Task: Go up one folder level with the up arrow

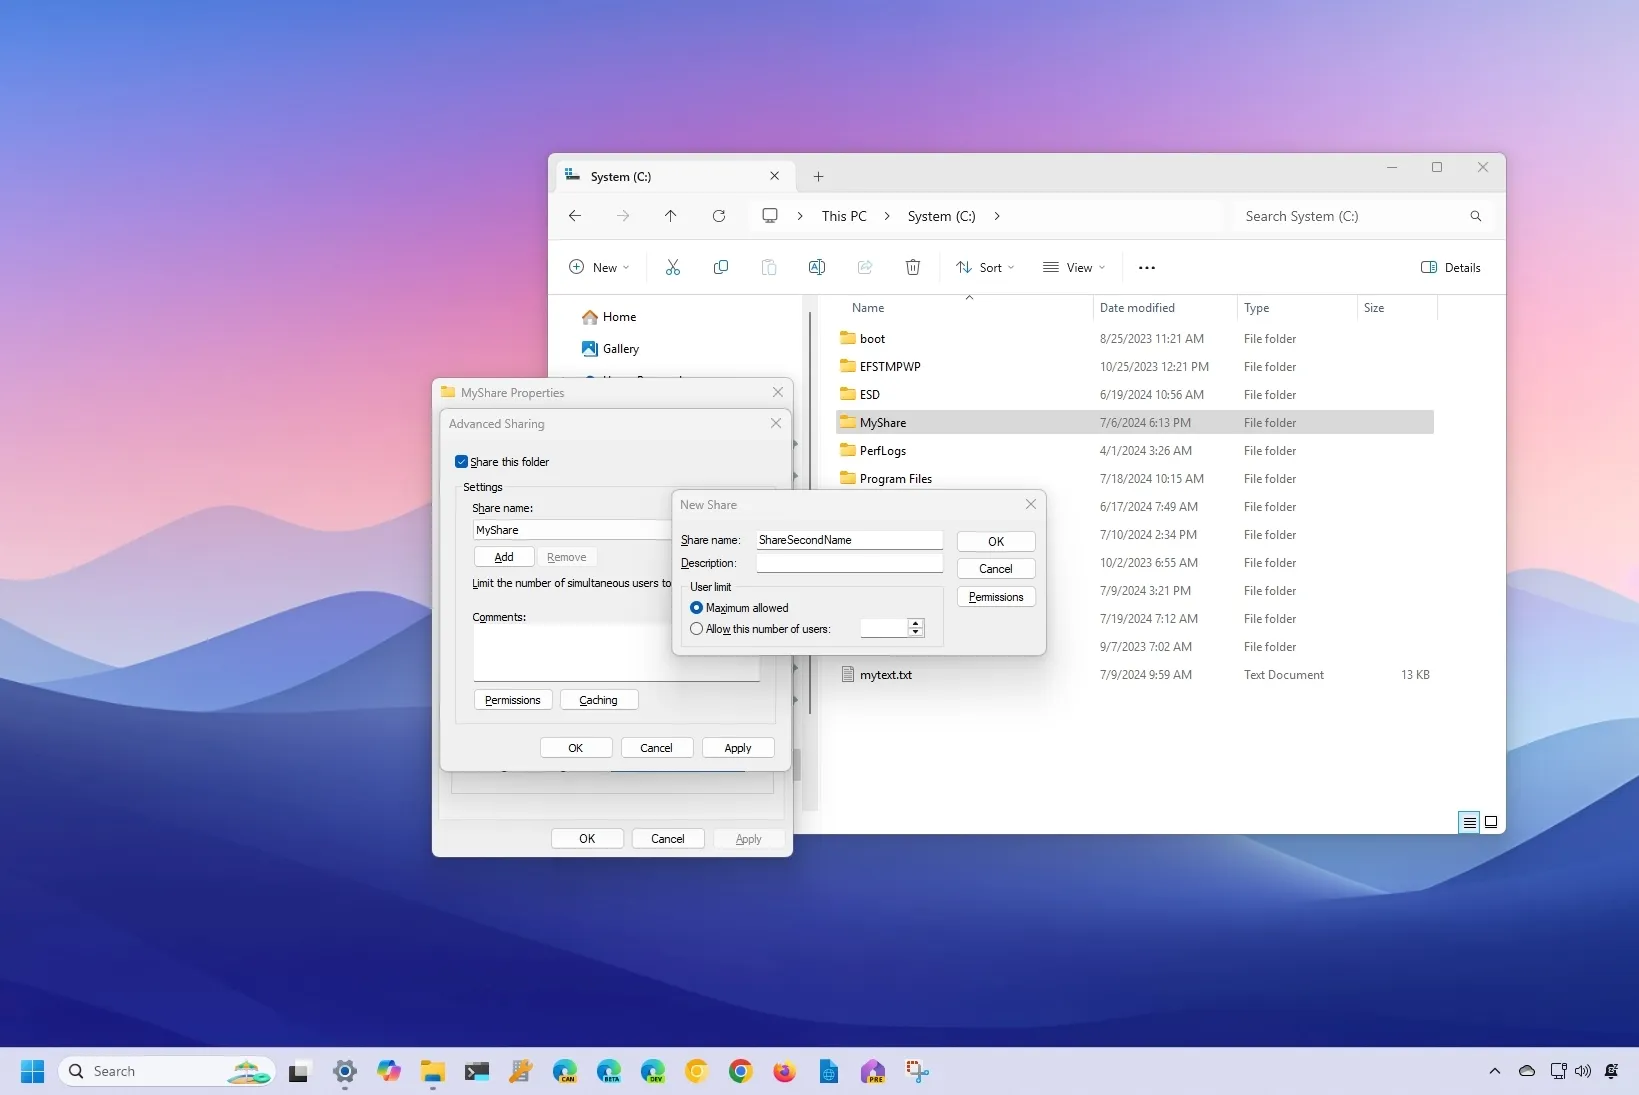Action: (x=671, y=216)
